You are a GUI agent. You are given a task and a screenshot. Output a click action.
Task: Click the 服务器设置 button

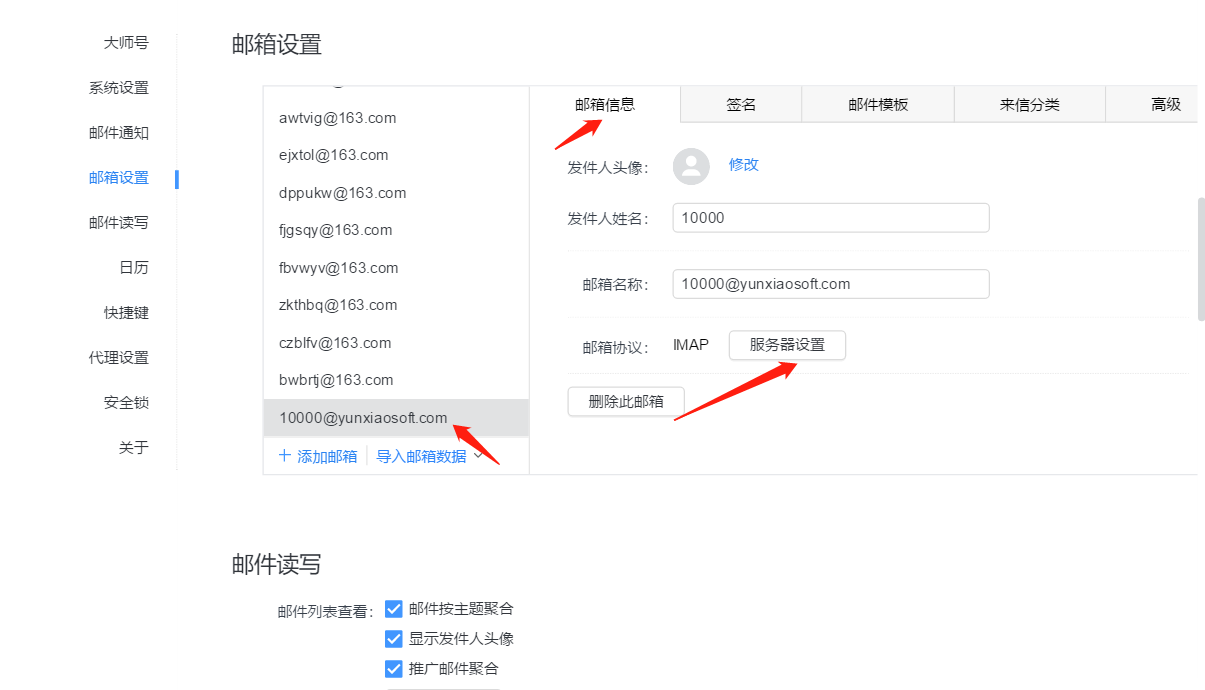coord(787,345)
